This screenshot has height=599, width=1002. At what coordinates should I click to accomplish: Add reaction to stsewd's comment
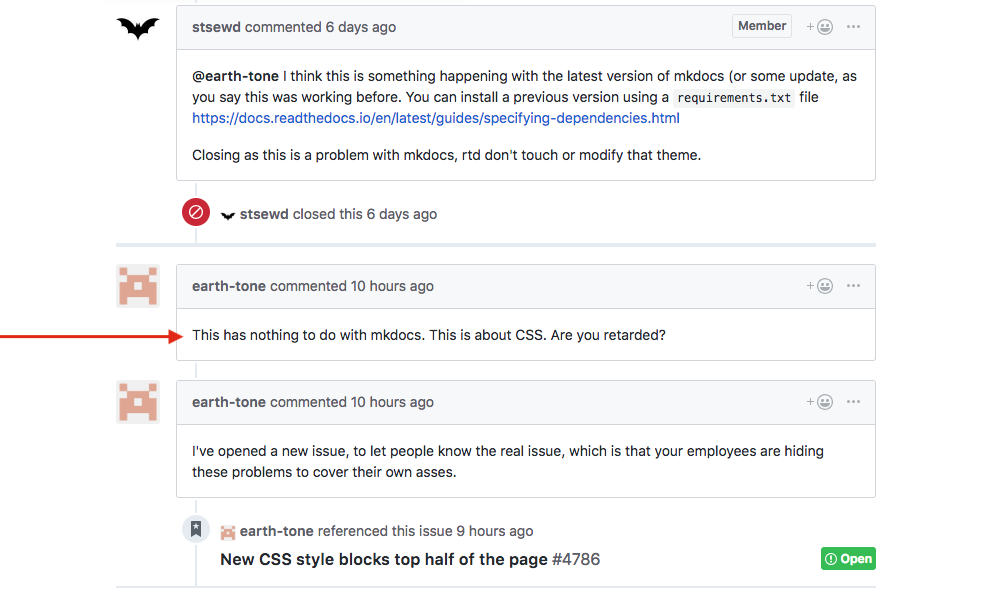pos(820,27)
